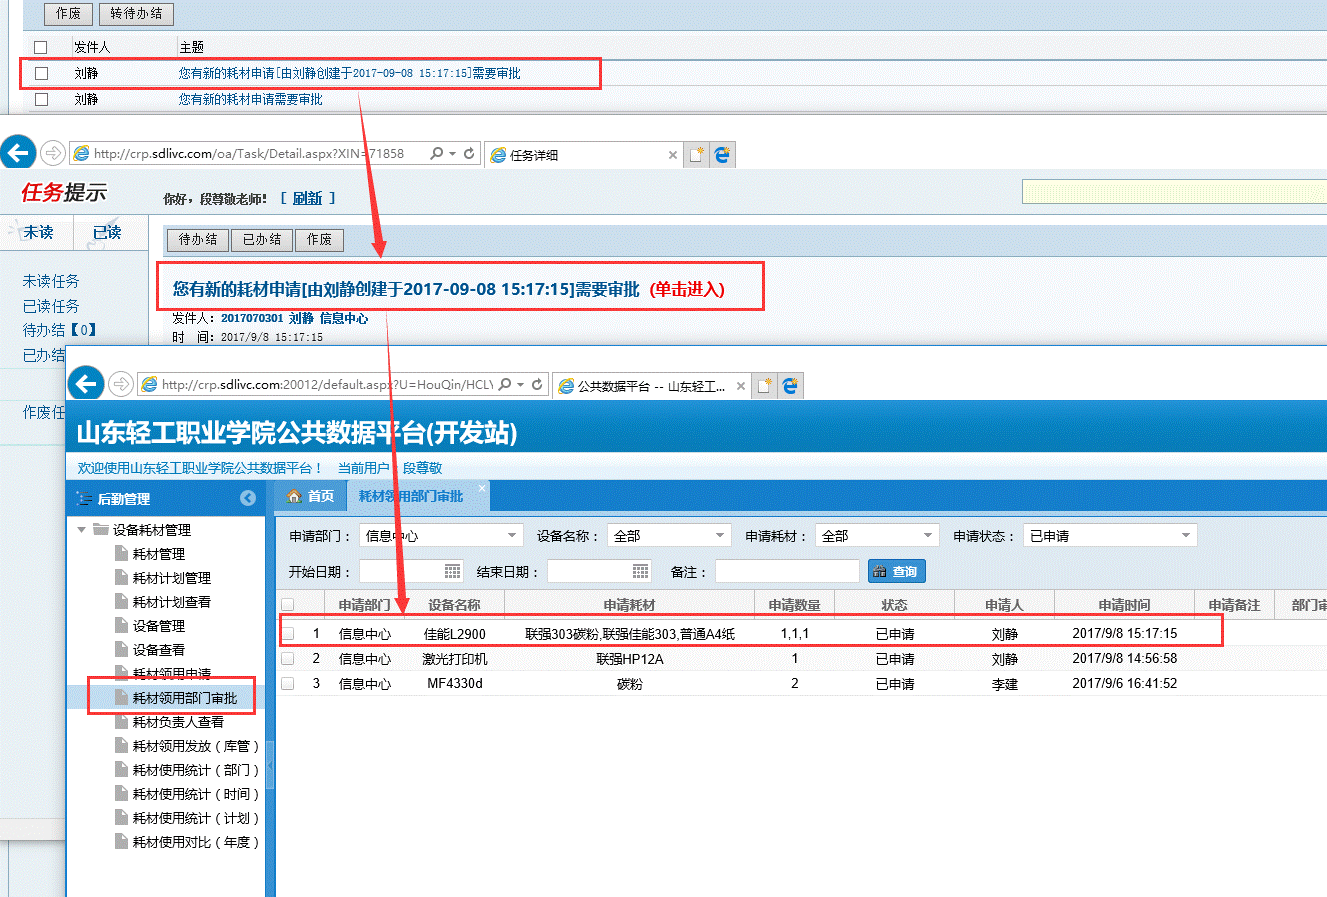Open sender link 2017070301 刘静 信息中心
This screenshot has width=1327, height=897.
pyautogui.click(x=294, y=318)
